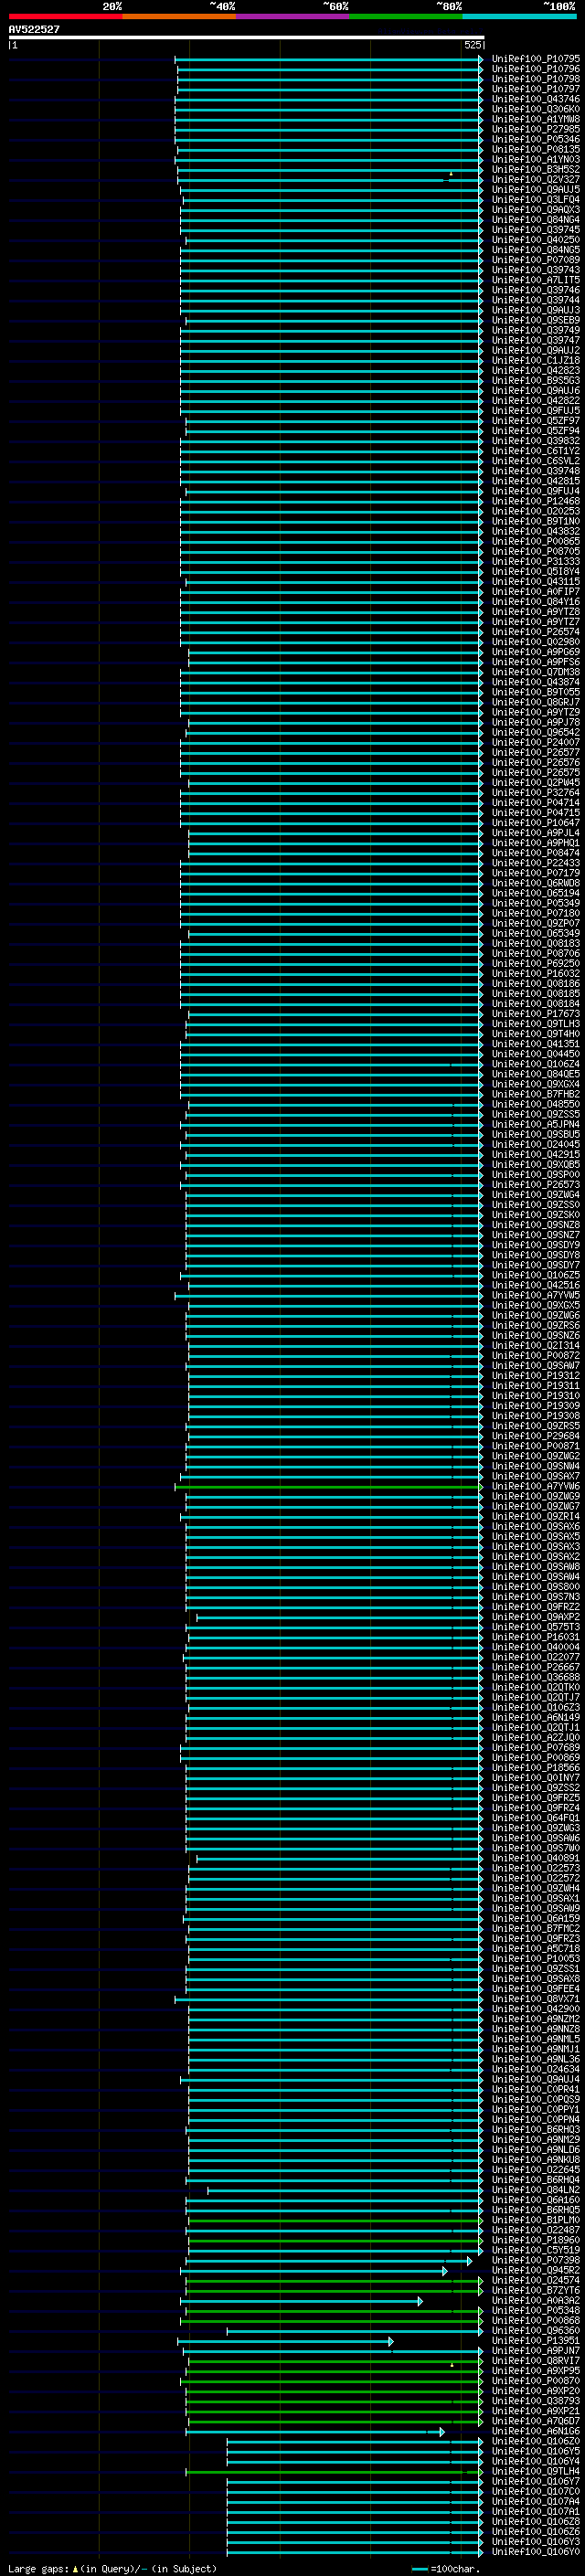Open hit label UniRef100_B3H5S2

pyautogui.click(x=536, y=169)
